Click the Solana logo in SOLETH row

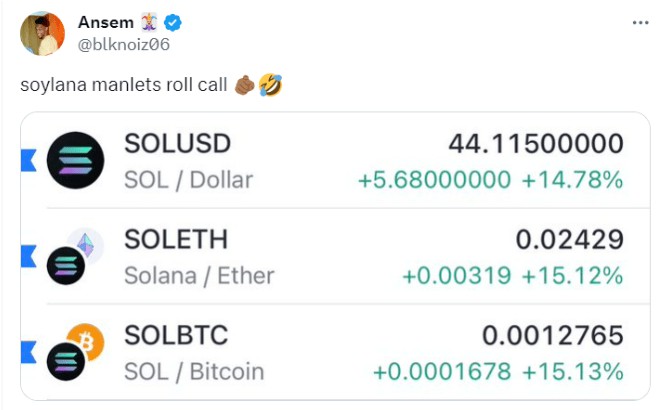66,266
